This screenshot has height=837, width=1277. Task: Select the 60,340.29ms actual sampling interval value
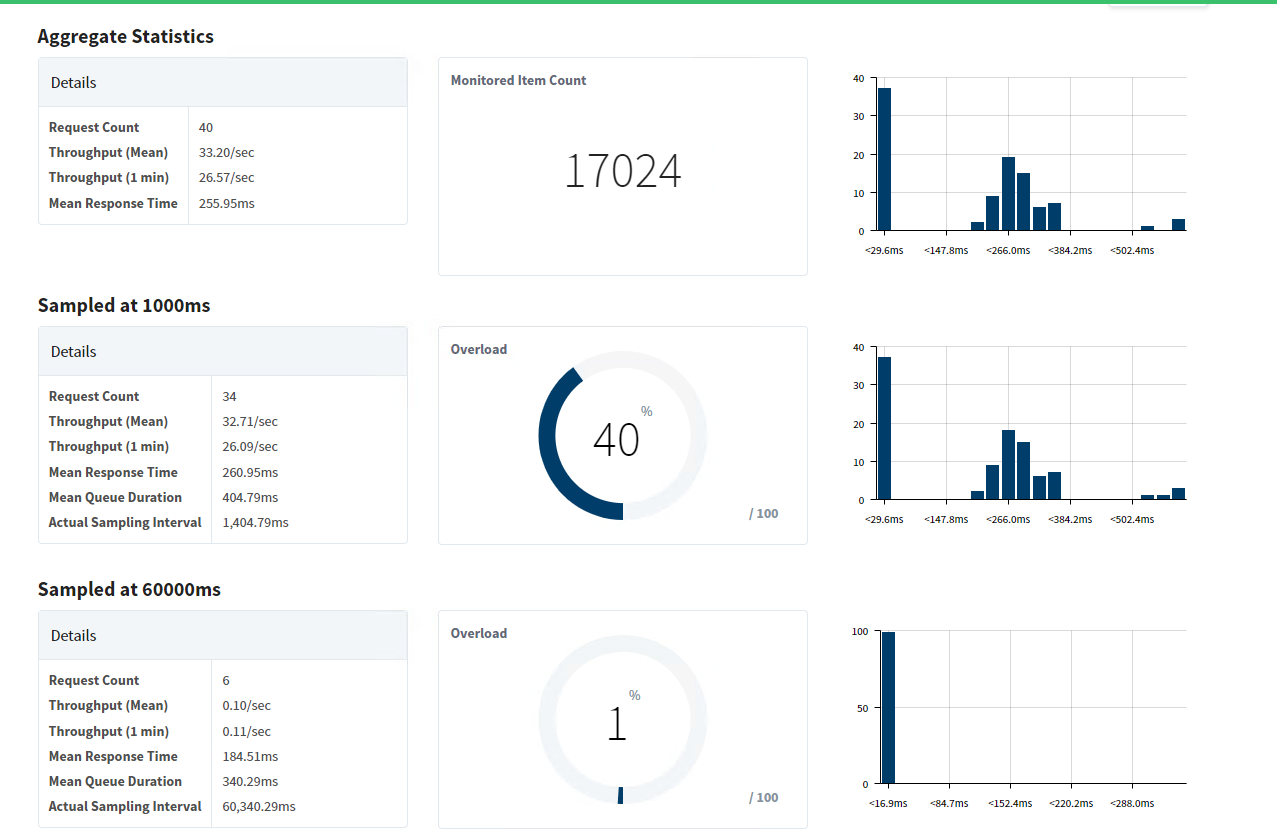(x=259, y=806)
